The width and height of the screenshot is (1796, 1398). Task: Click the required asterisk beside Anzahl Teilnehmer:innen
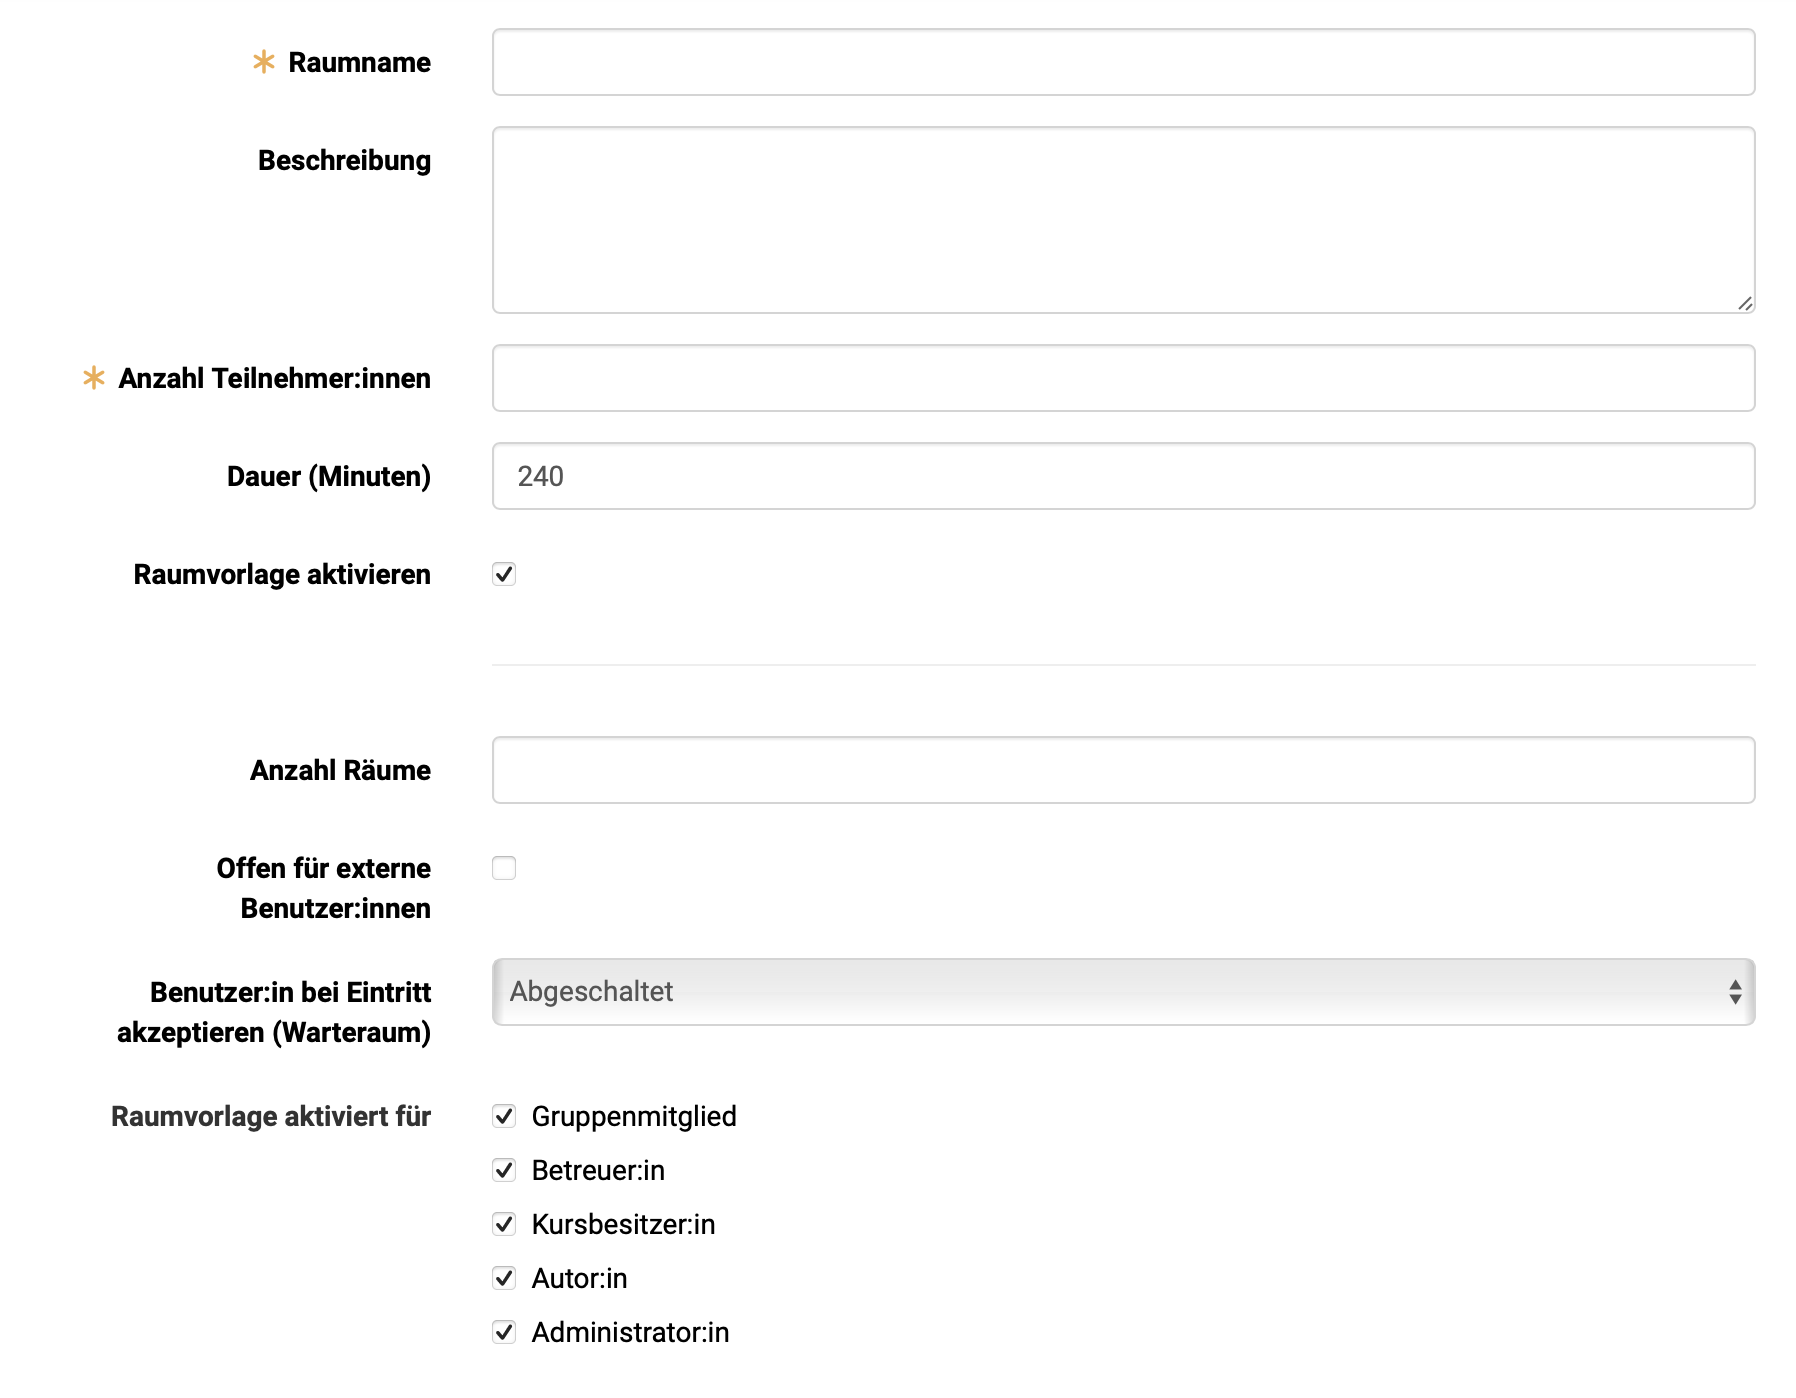92,378
